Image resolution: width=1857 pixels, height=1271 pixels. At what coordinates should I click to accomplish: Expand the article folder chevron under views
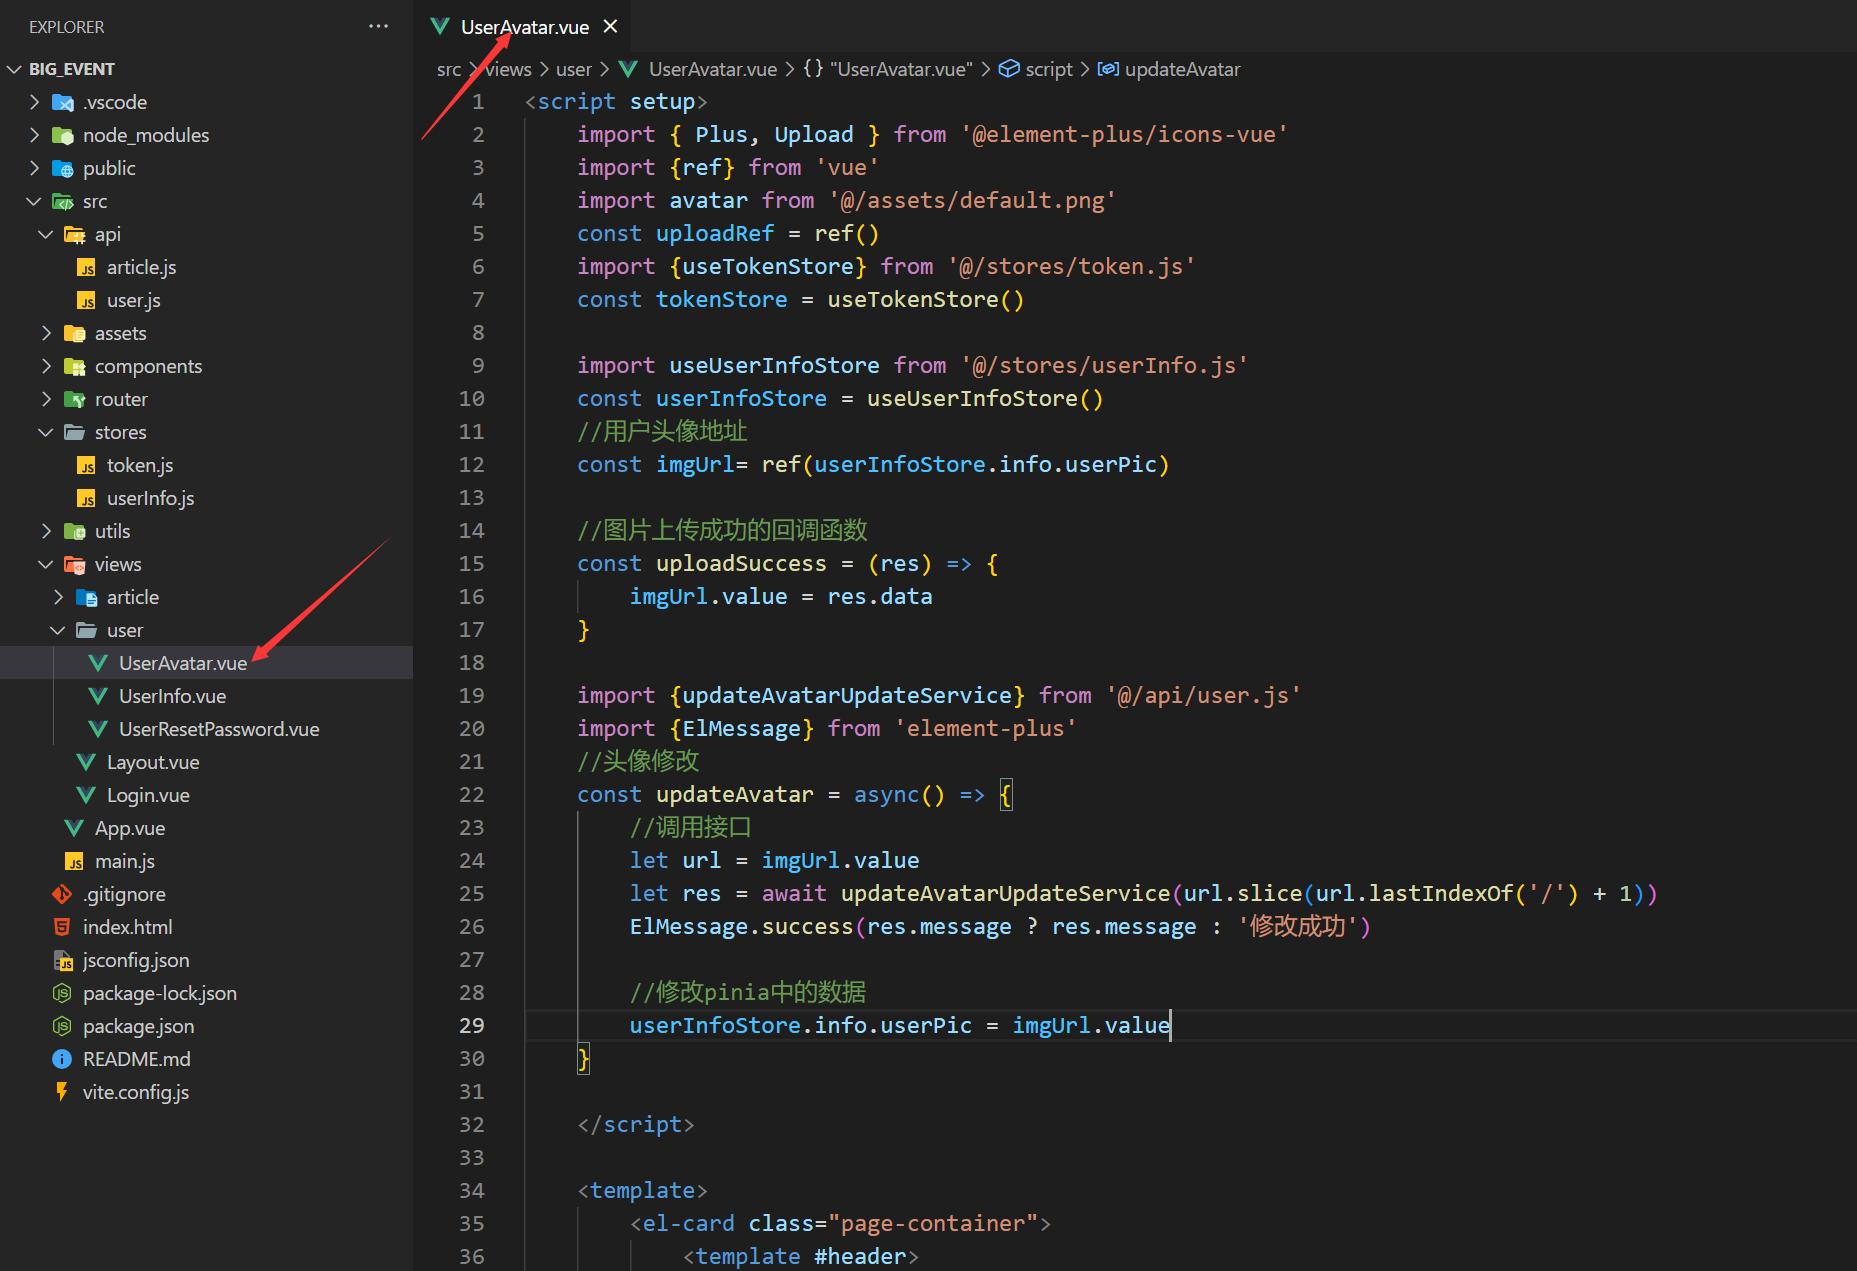tap(58, 597)
